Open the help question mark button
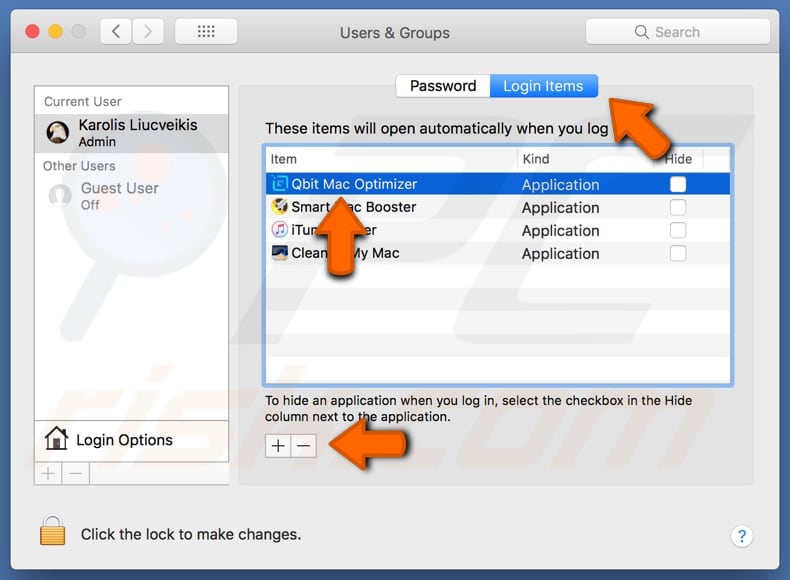The height and width of the screenshot is (580, 790). (742, 536)
